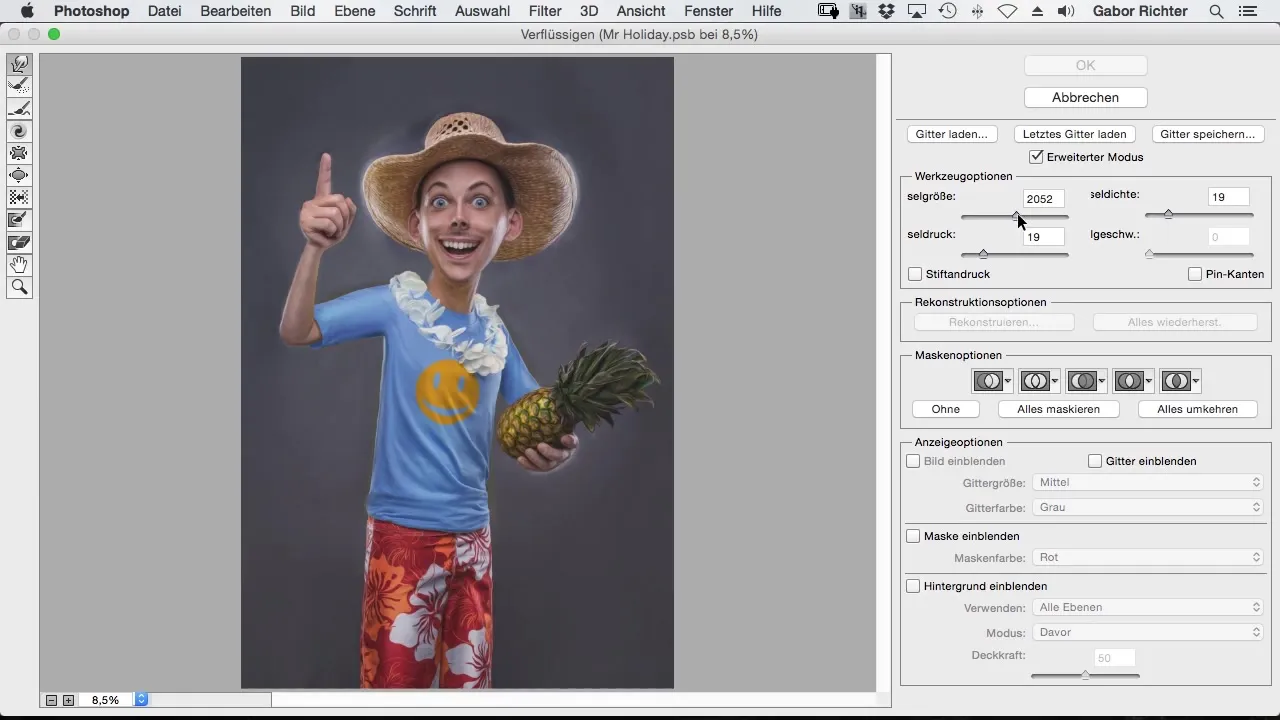
Task: Open the Verwenden dropdown showing Alle Ebenen
Action: (1148, 607)
